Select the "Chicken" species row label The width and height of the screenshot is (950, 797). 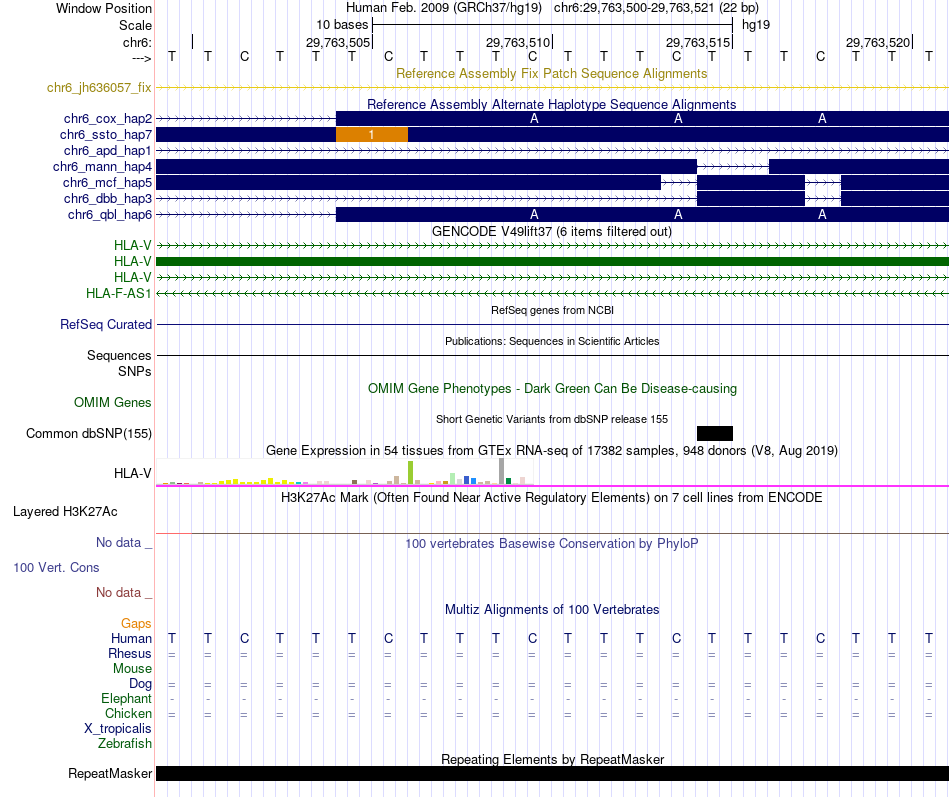coord(128,713)
